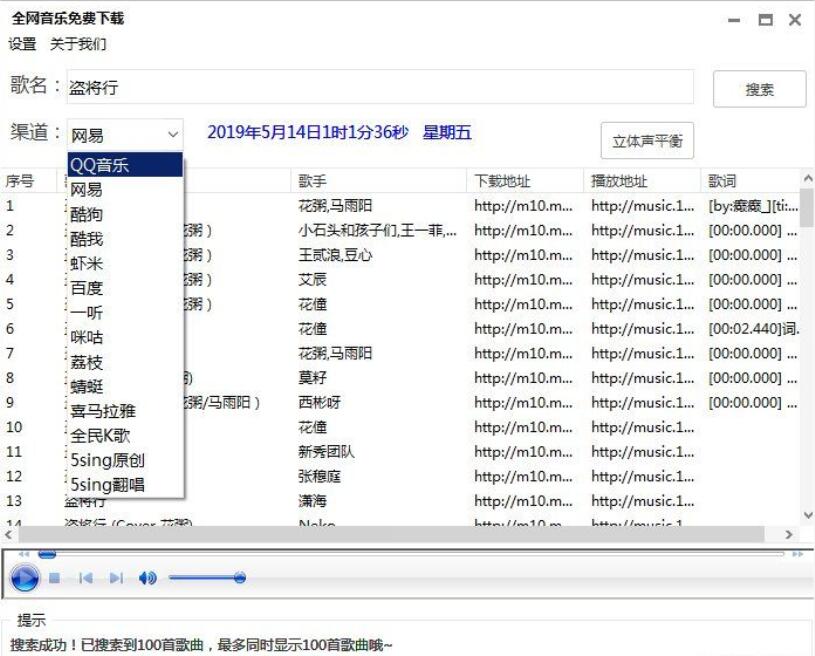Click the volume slider handle
This screenshot has height=656, width=815.
tap(240, 578)
